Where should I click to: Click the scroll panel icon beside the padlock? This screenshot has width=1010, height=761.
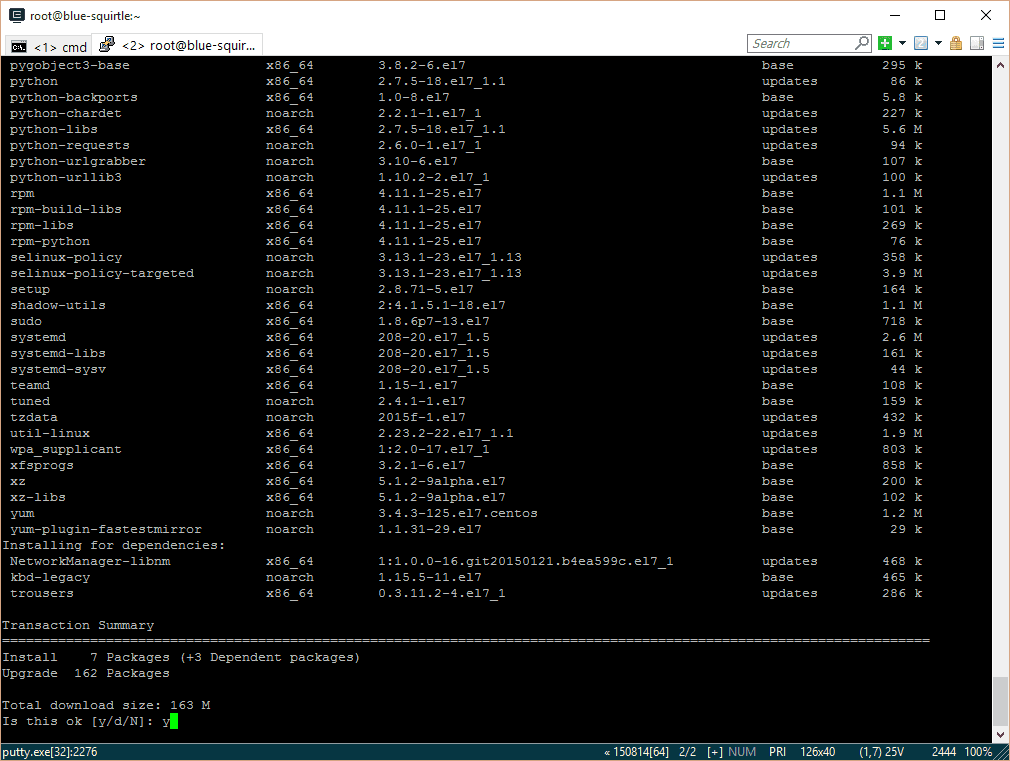coord(977,43)
